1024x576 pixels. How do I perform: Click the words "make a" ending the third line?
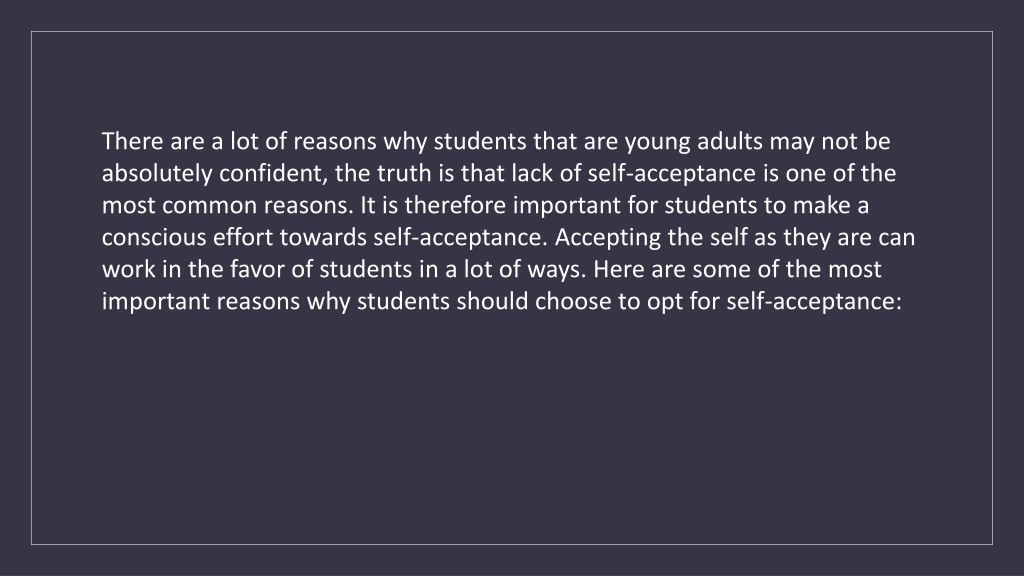click(831, 205)
